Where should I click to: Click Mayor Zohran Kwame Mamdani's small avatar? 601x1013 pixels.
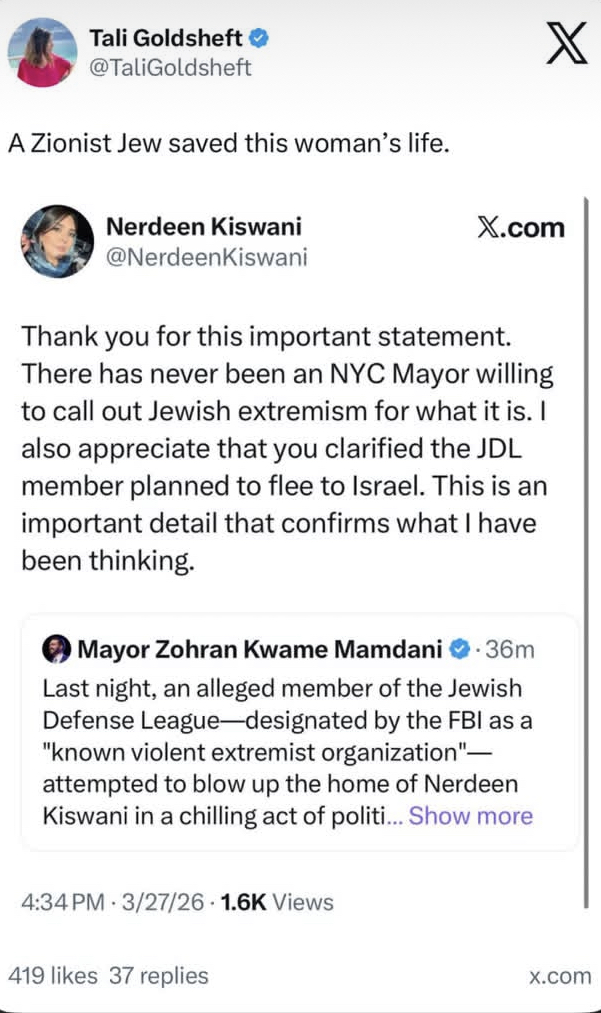click(x=56, y=649)
